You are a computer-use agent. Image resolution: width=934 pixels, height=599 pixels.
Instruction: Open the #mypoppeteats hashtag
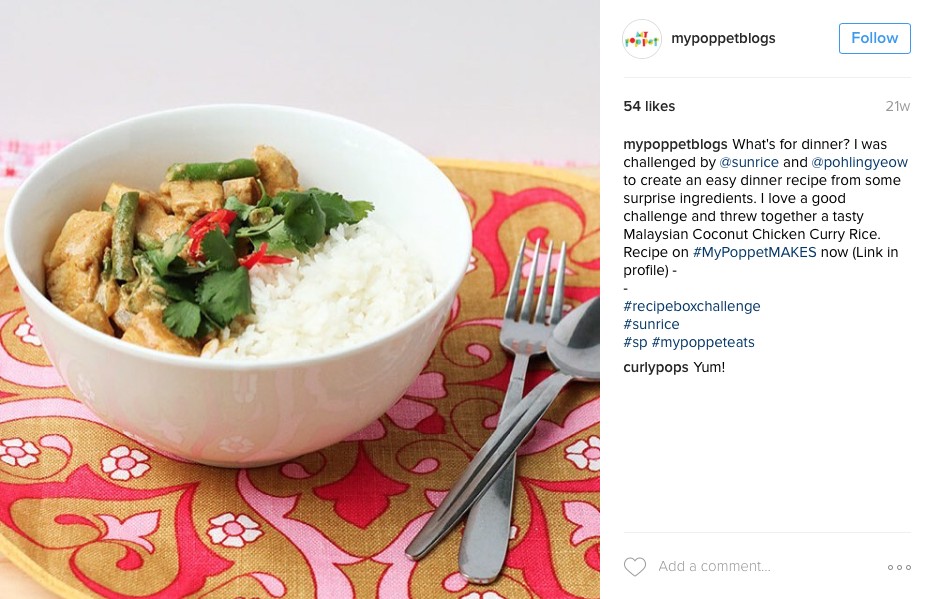pos(703,342)
